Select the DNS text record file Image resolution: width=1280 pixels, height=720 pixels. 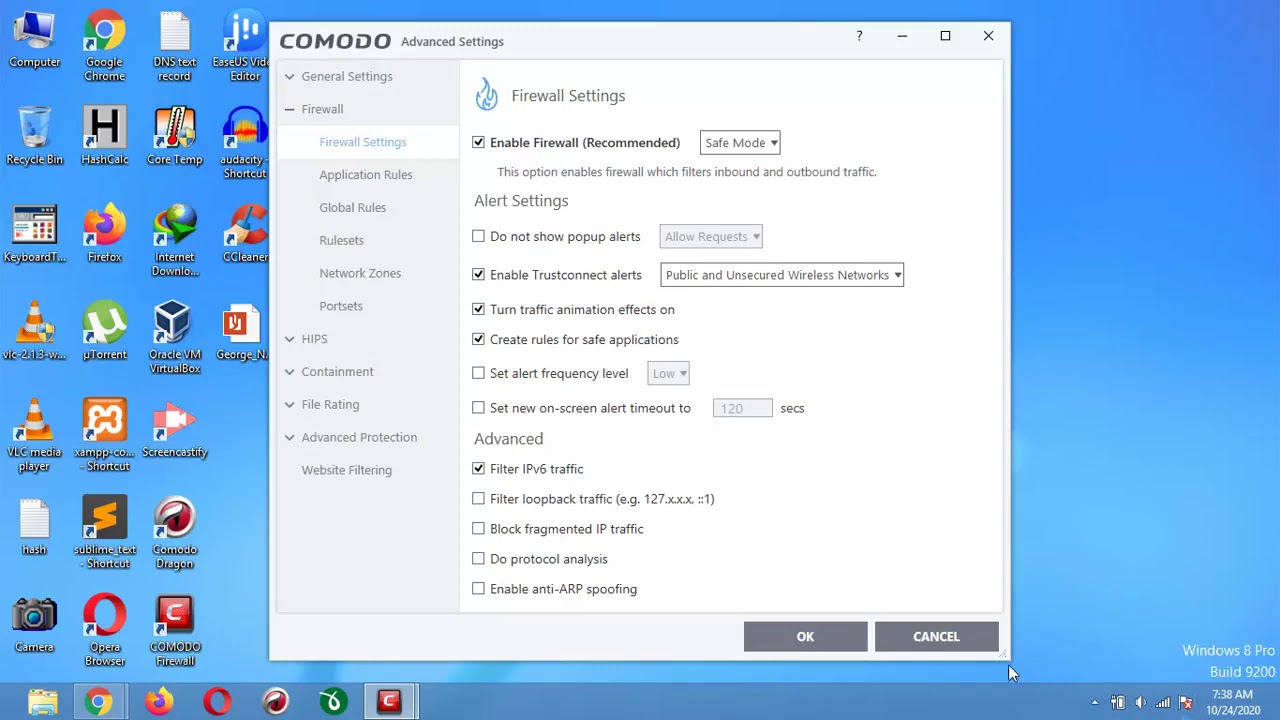point(174,47)
